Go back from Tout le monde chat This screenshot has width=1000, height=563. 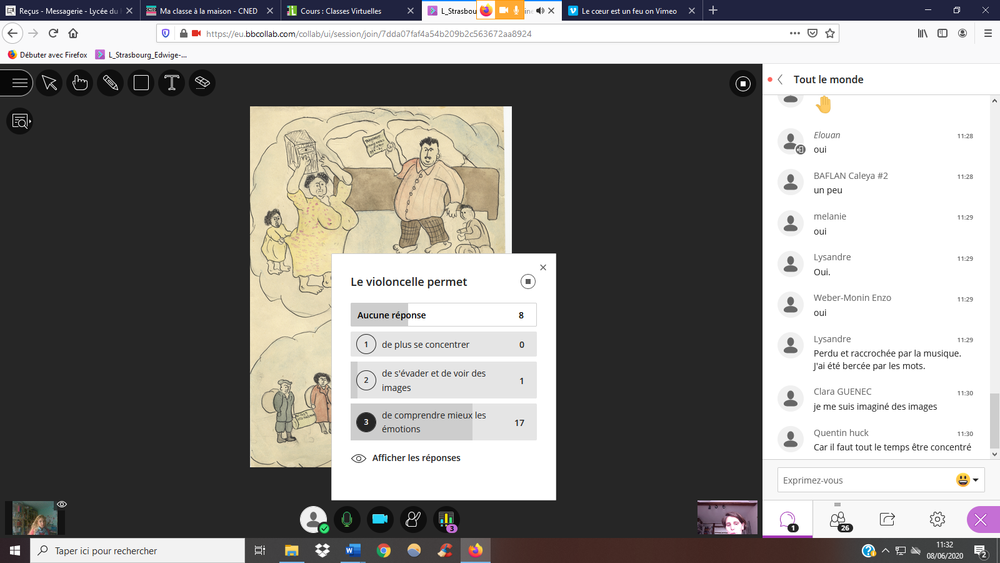[x=780, y=80]
